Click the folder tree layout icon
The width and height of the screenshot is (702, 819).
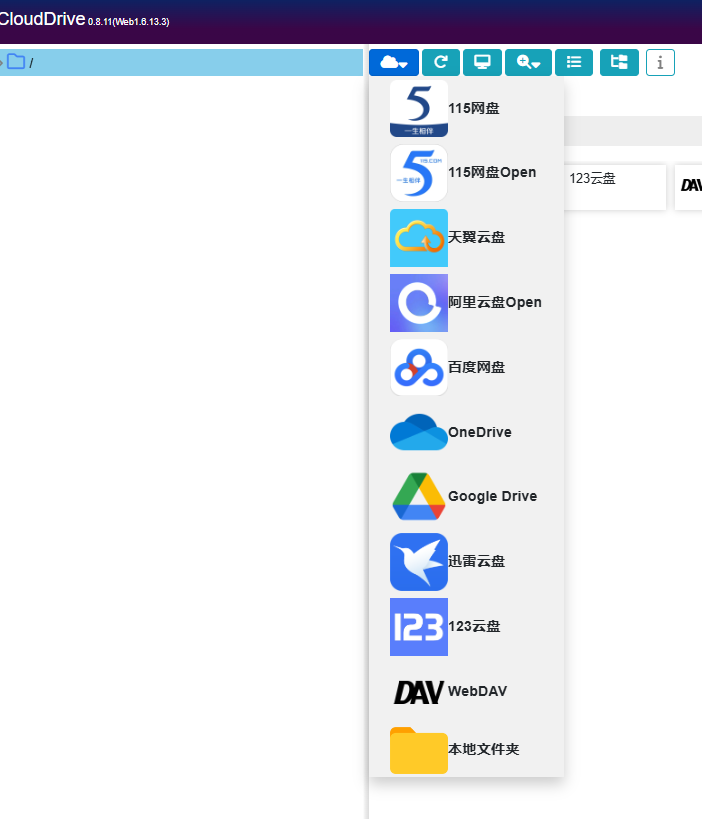(x=619, y=63)
